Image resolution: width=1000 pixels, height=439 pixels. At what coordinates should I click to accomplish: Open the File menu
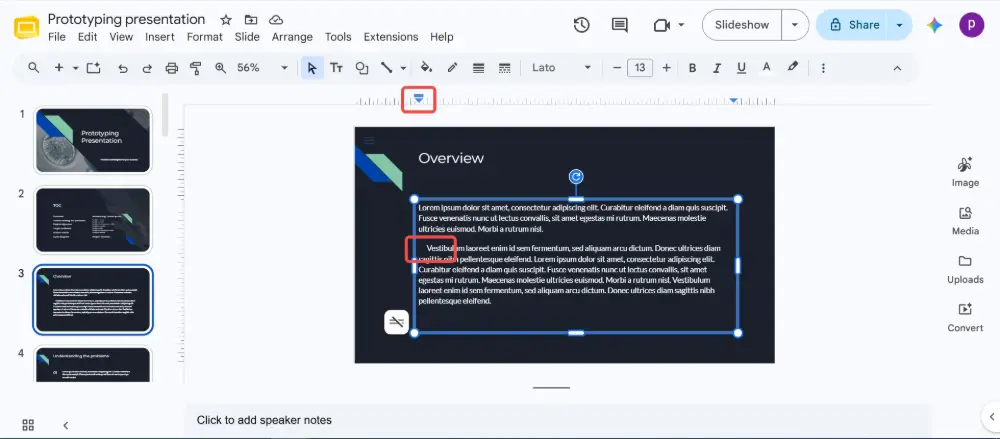57,37
